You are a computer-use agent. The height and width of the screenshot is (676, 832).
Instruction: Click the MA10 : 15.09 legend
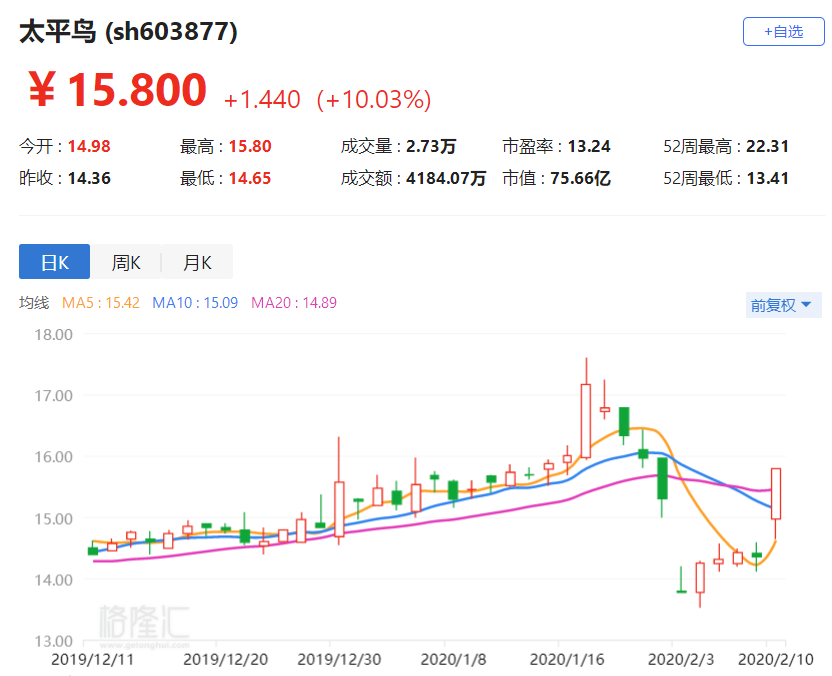pos(195,303)
